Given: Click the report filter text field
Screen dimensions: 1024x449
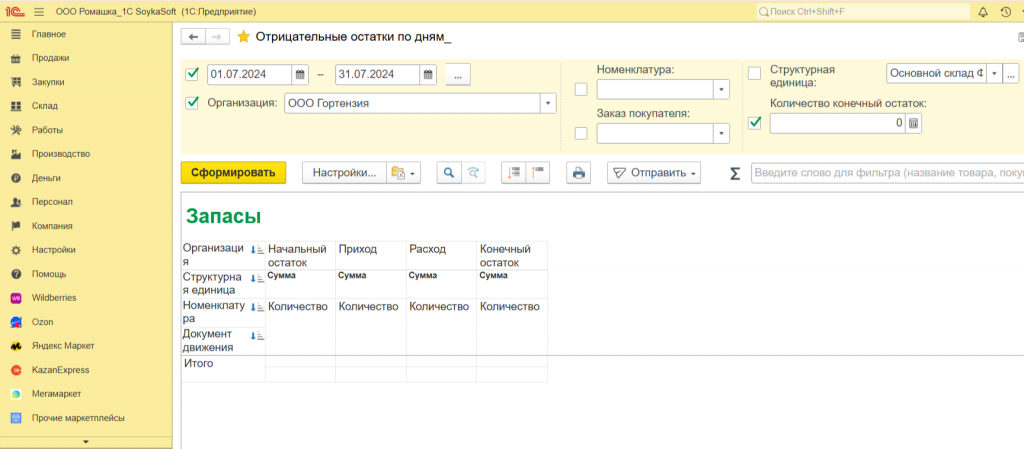Looking at the screenshot, I should coord(886,173).
